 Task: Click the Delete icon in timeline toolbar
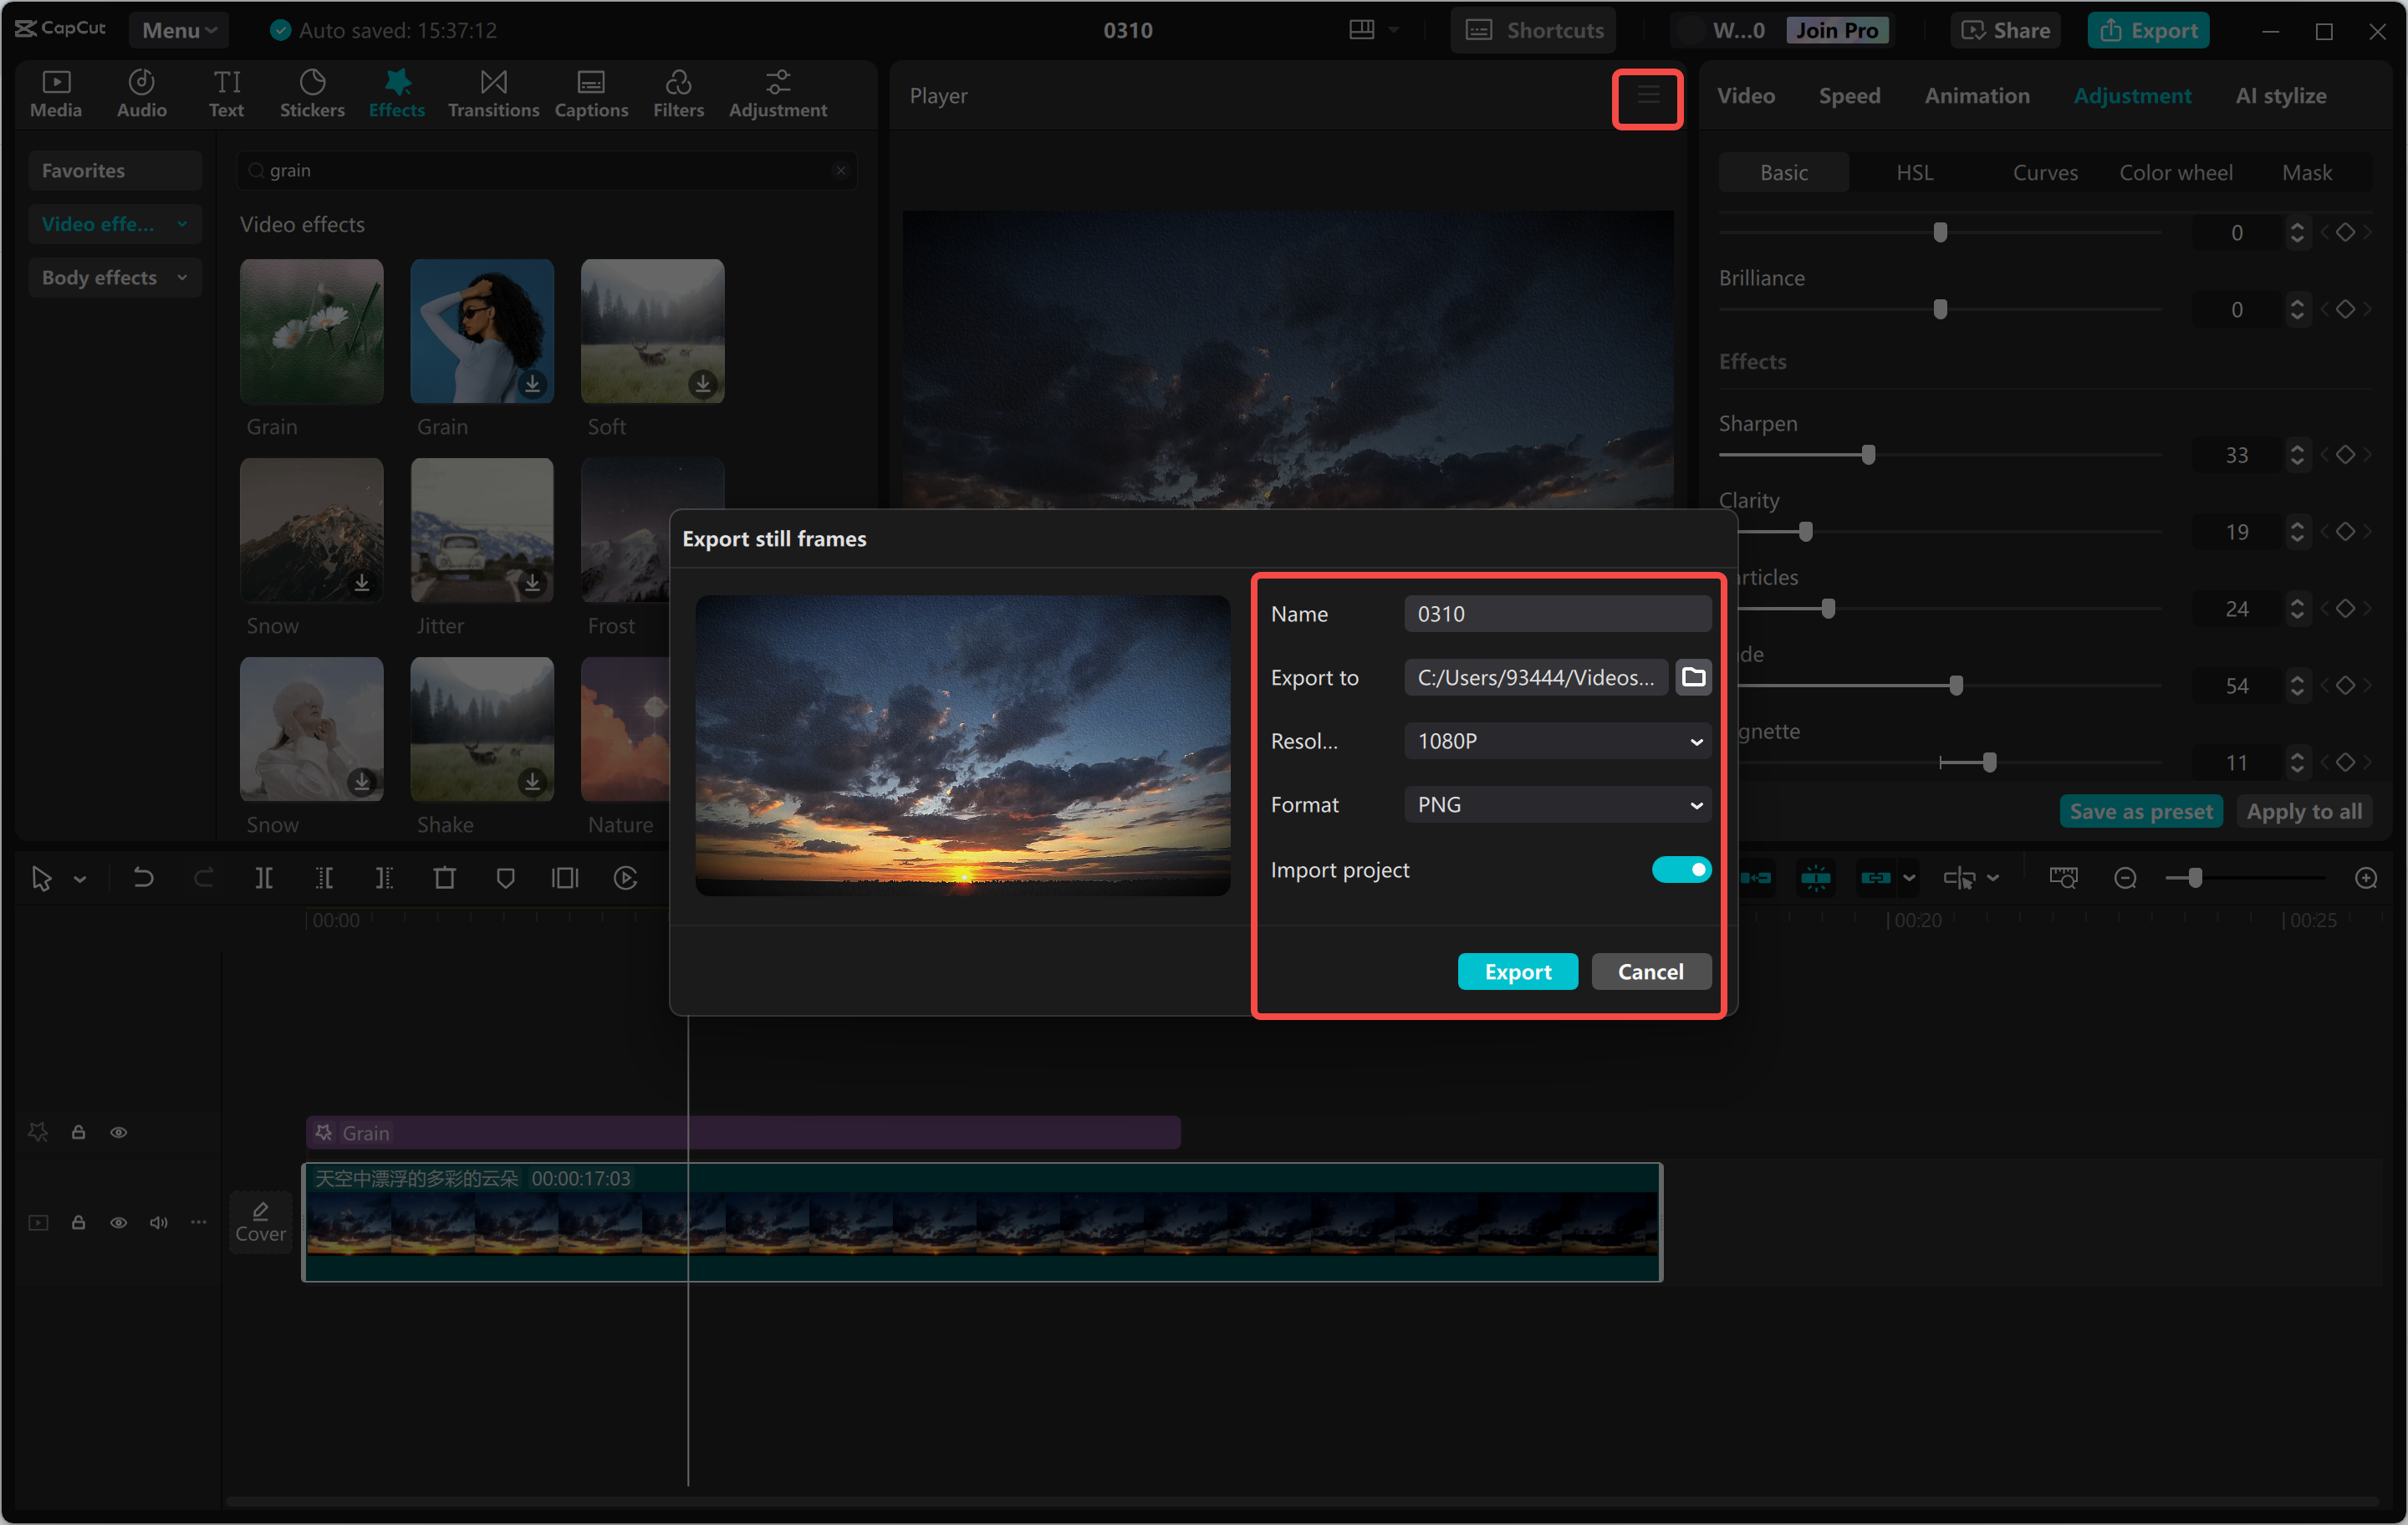tap(446, 878)
